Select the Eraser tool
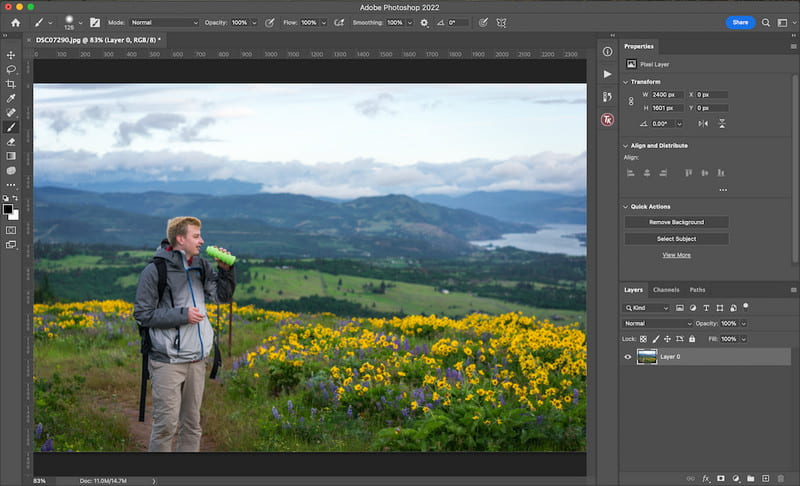Screen dimensions: 800x486 point(11,142)
